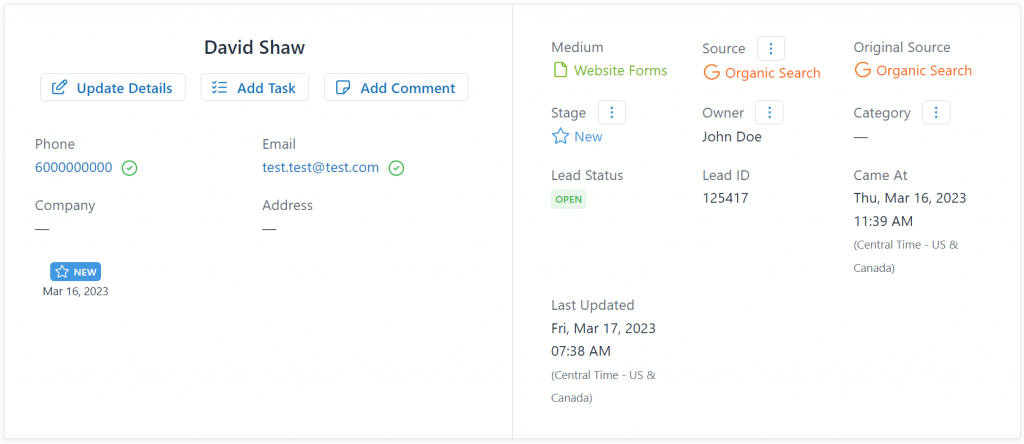Screen dimensions: 1024x444
Task: Click the note icon on Add Comment
Action: click(x=343, y=87)
